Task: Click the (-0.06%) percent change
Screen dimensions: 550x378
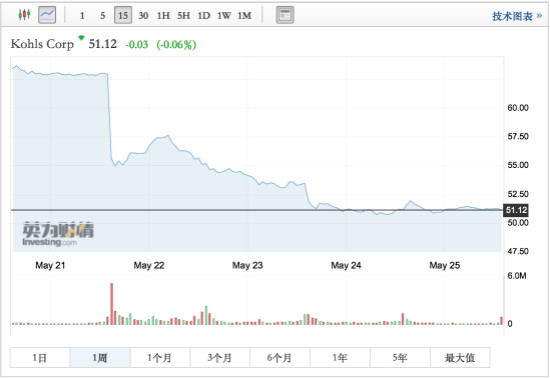Action: click(176, 45)
